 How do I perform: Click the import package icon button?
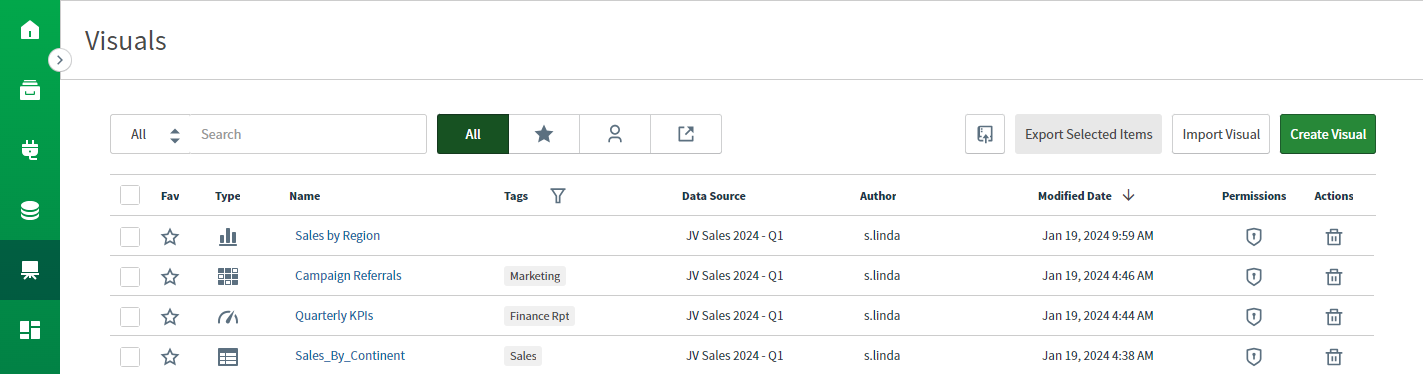(x=985, y=134)
